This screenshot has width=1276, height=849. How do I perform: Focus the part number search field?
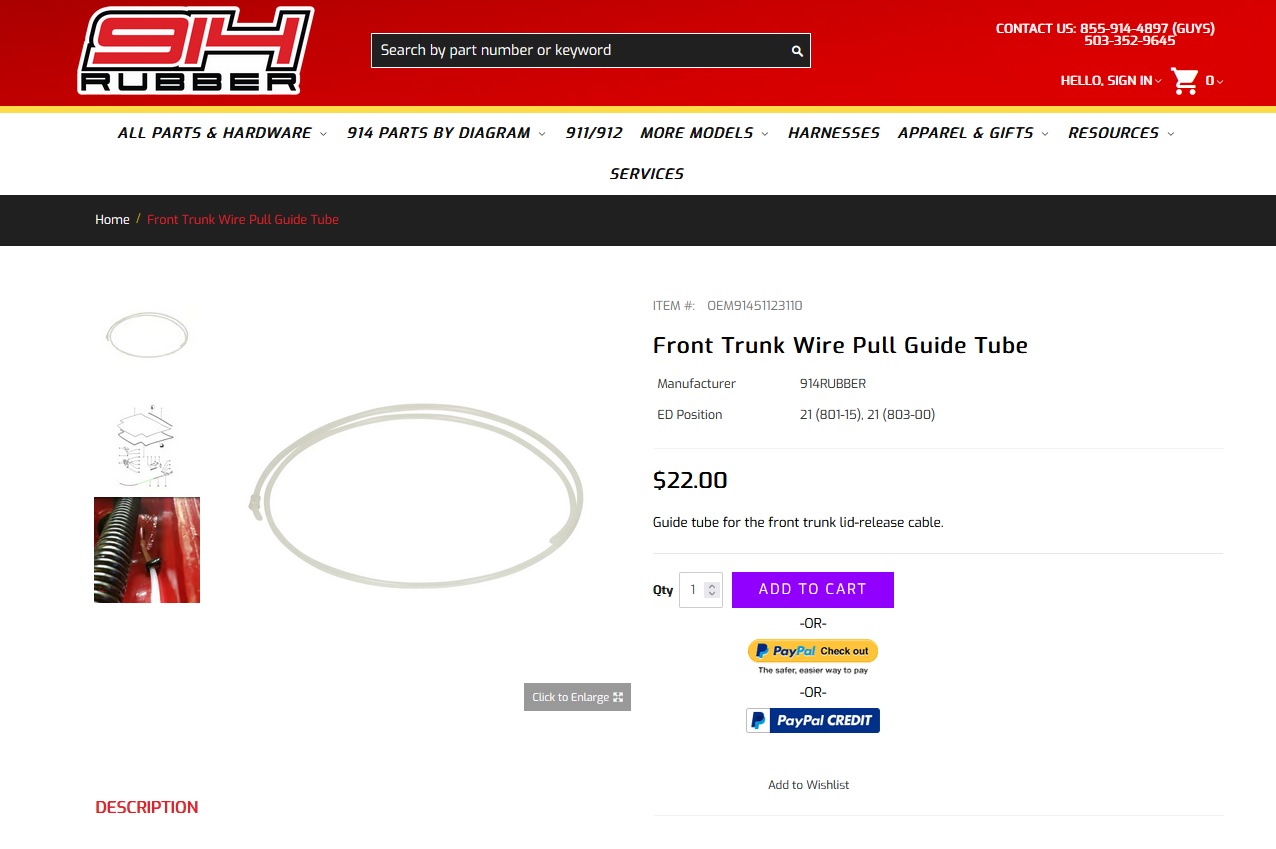pos(580,51)
